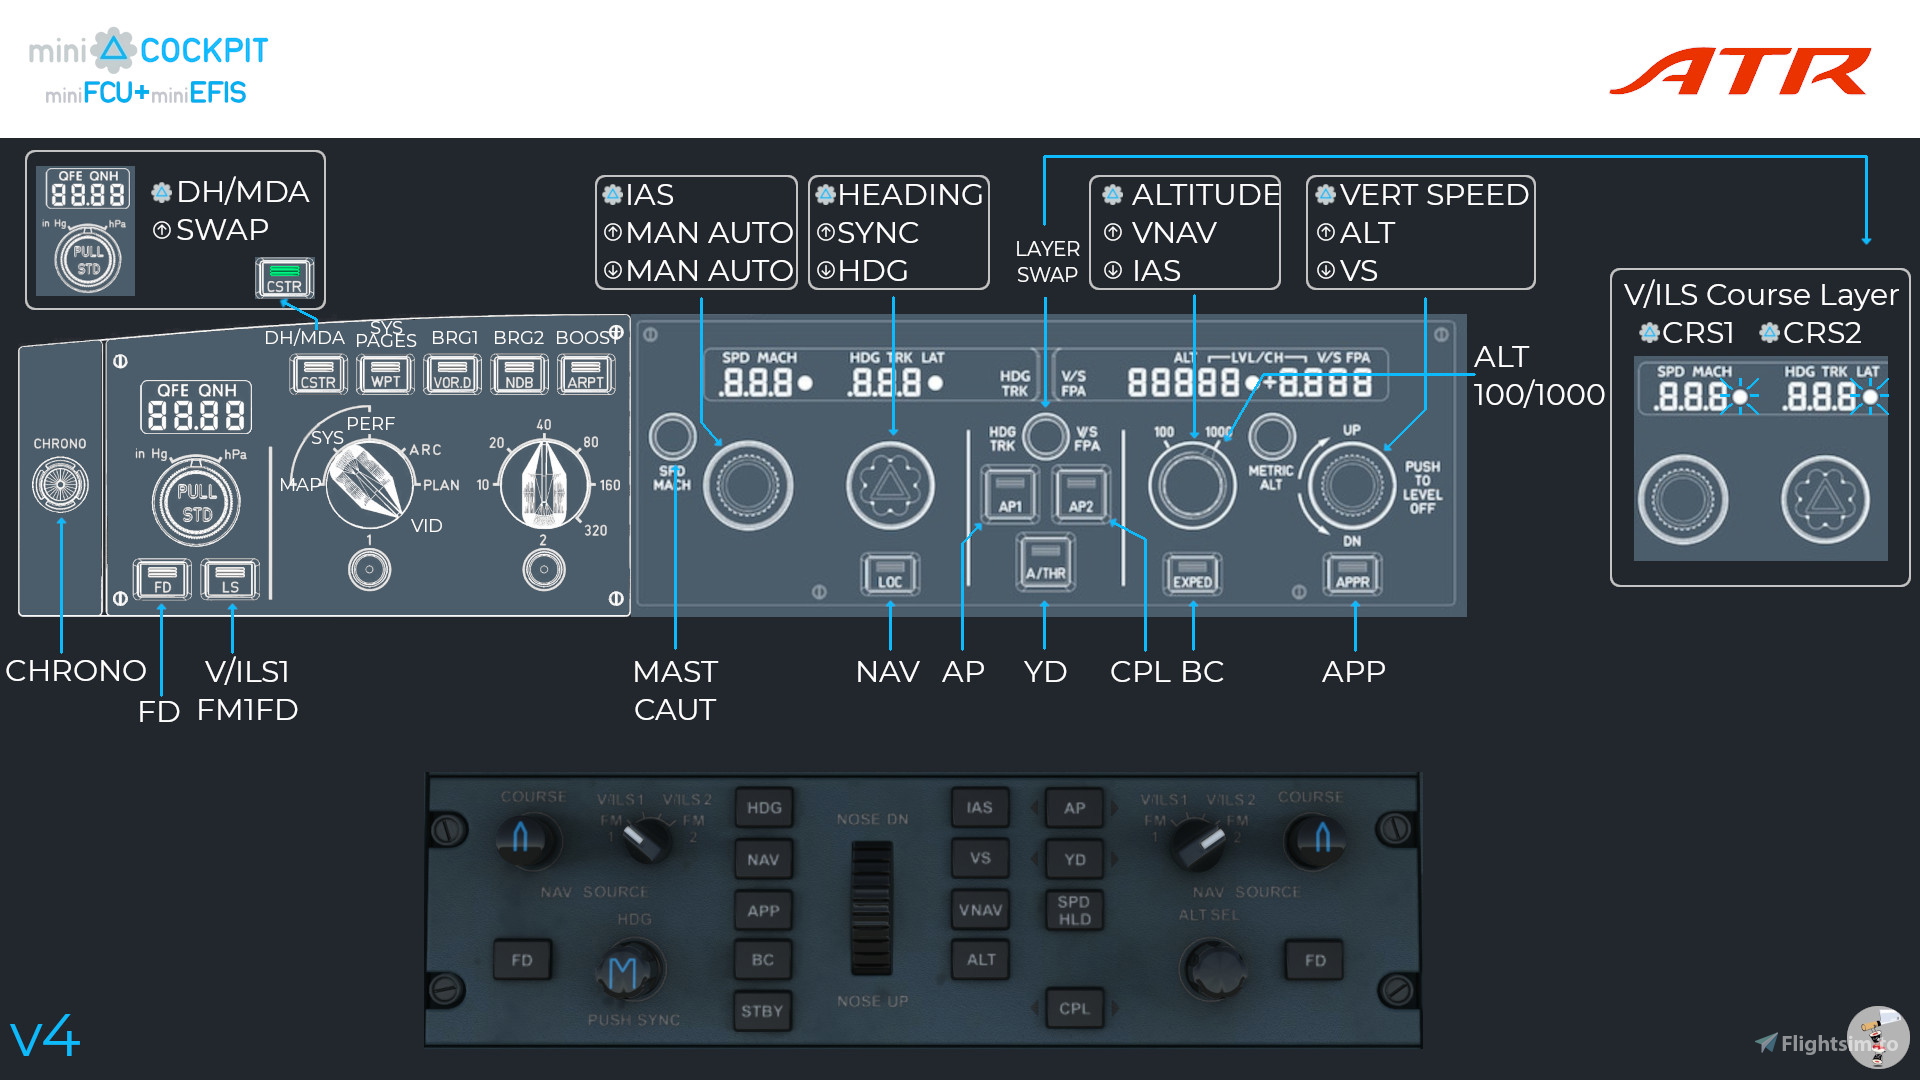Image resolution: width=1920 pixels, height=1080 pixels.
Task: Click the heading selector knob with triangle
Action: (890, 486)
